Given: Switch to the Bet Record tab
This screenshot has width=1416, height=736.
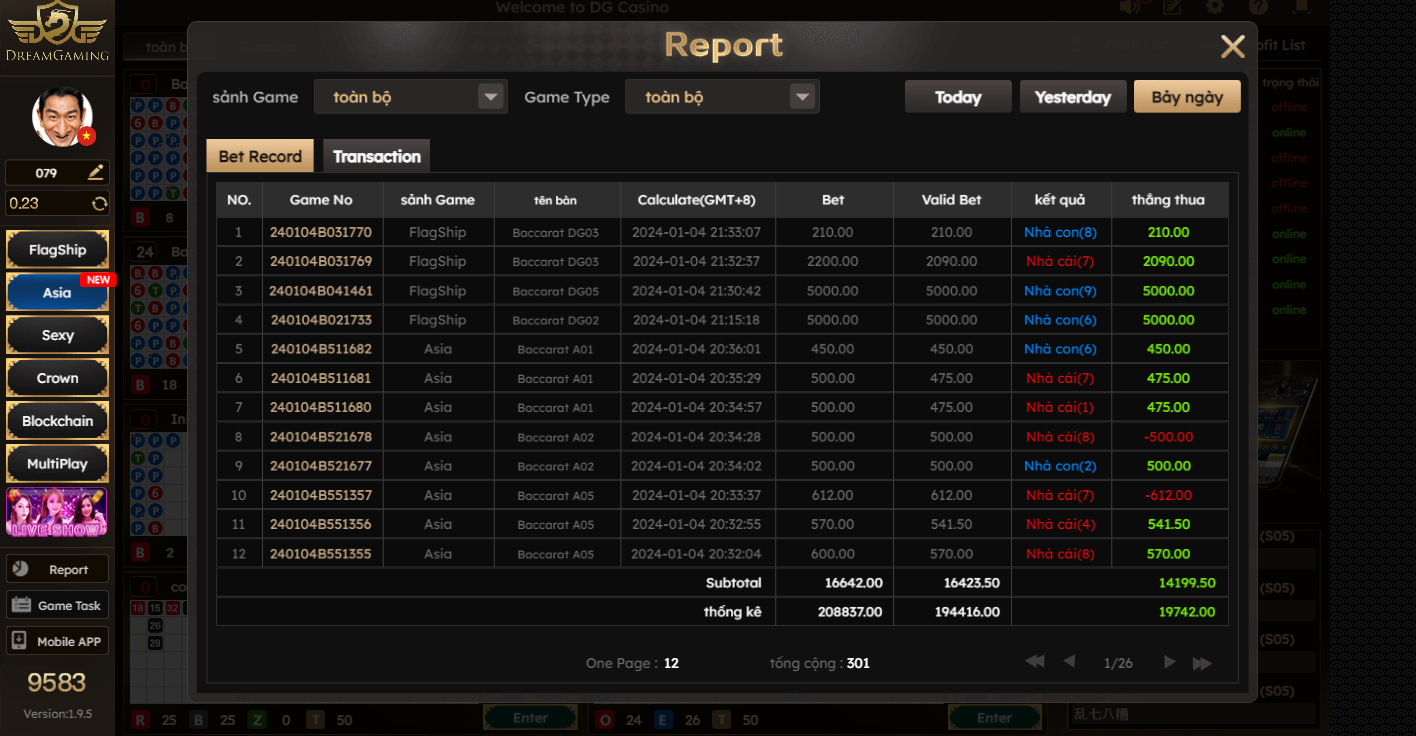Looking at the screenshot, I should [260, 156].
